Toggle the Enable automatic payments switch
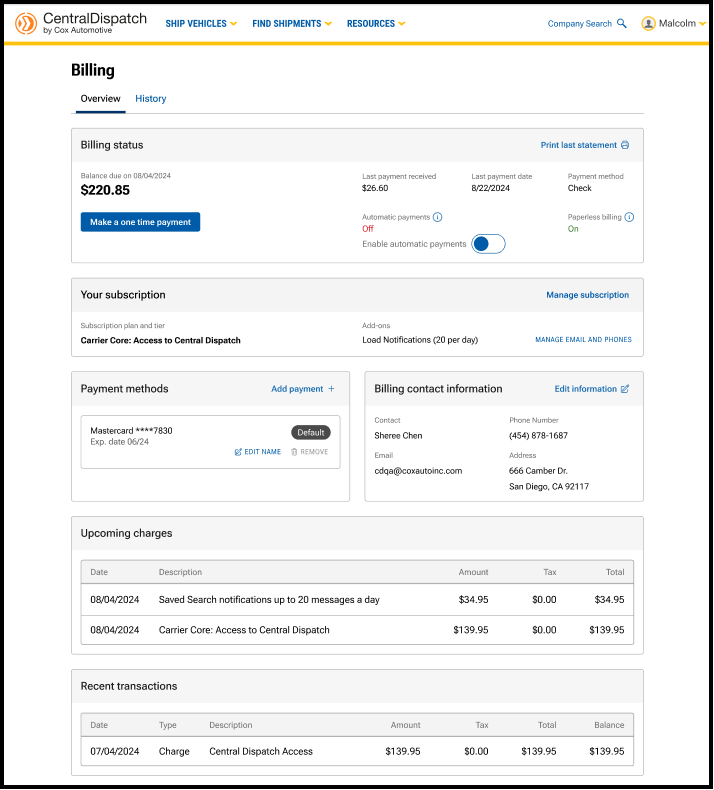The image size is (714, 790). pyautogui.click(x=488, y=244)
